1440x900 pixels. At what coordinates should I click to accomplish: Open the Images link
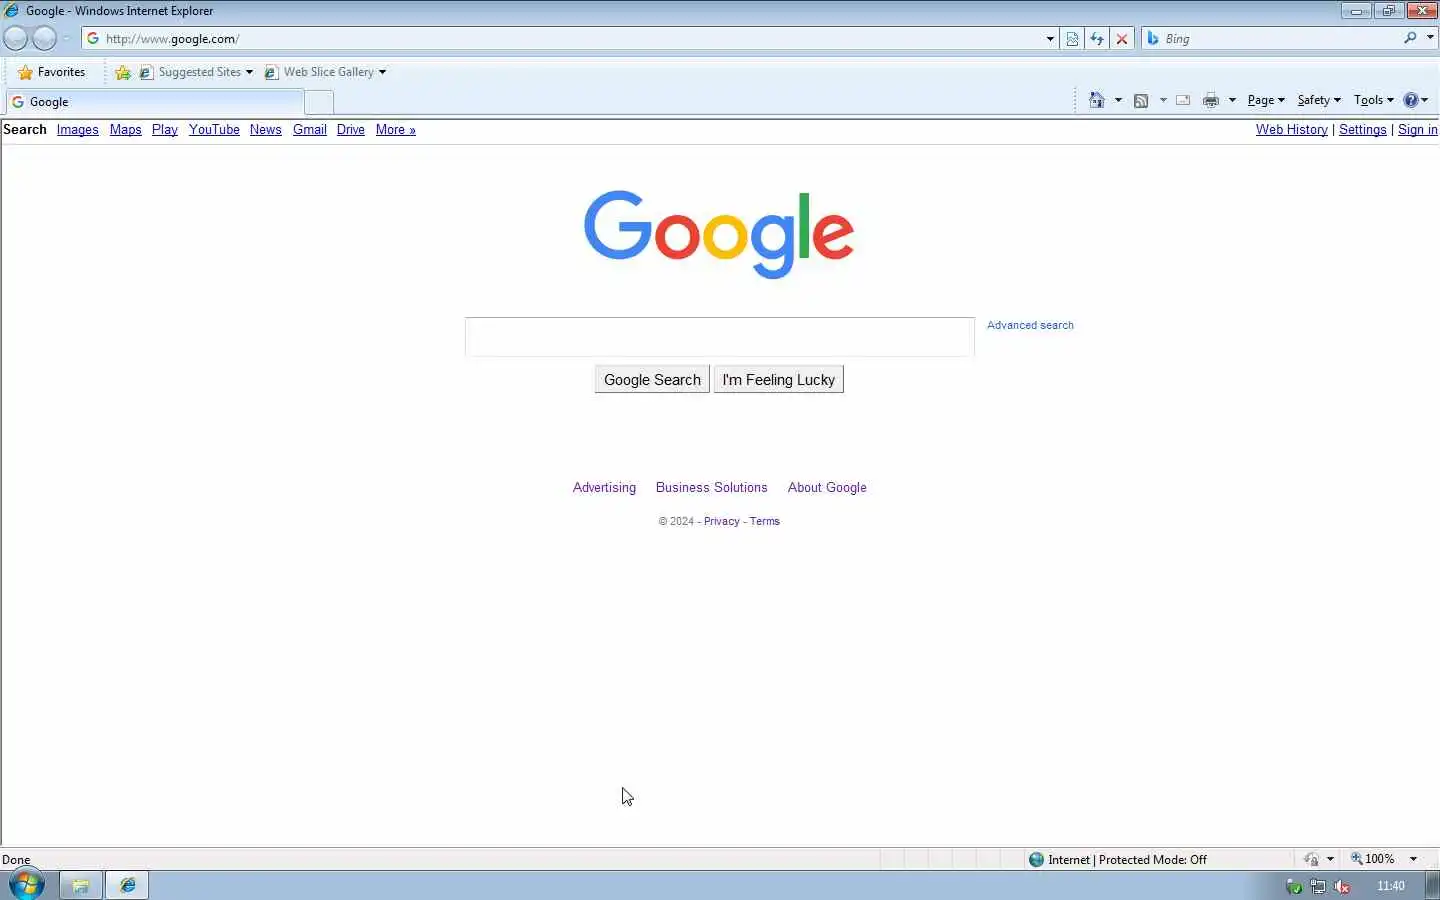coord(77,130)
